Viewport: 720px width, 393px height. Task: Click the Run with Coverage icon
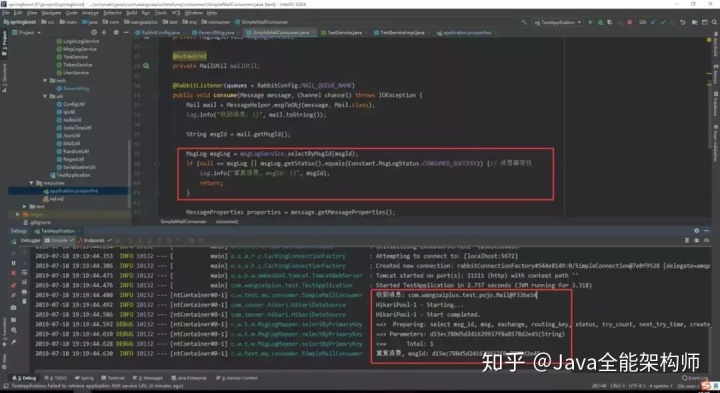coord(610,22)
